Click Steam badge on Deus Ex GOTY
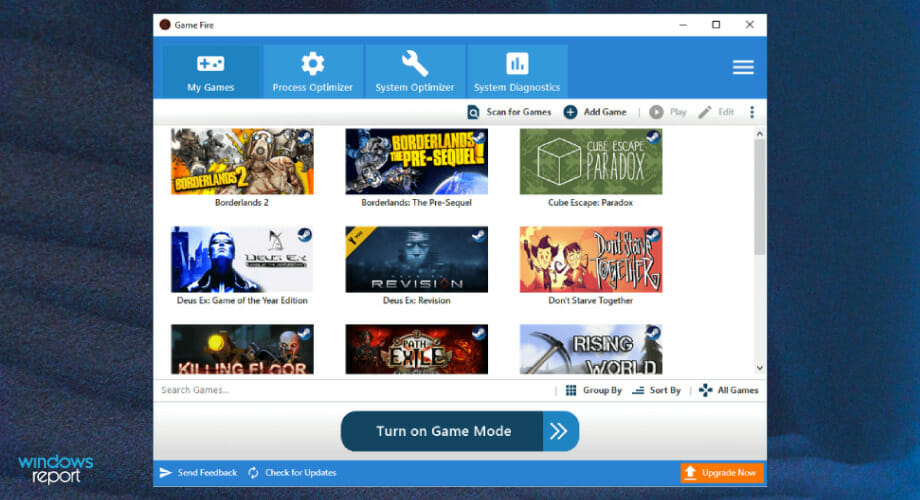The height and width of the screenshot is (500, 920). [x=304, y=235]
